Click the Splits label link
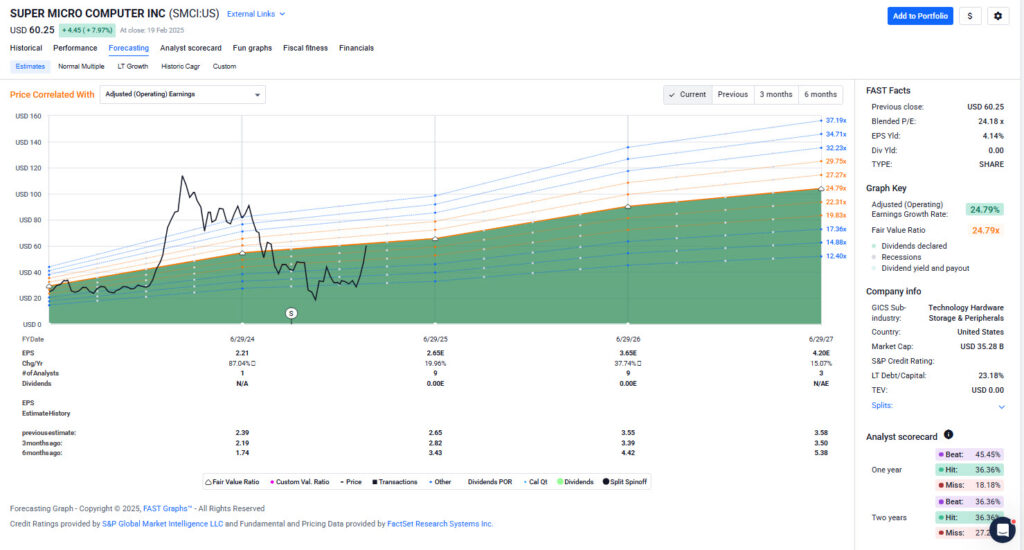The width and height of the screenshot is (1024, 550). [882, 406]
